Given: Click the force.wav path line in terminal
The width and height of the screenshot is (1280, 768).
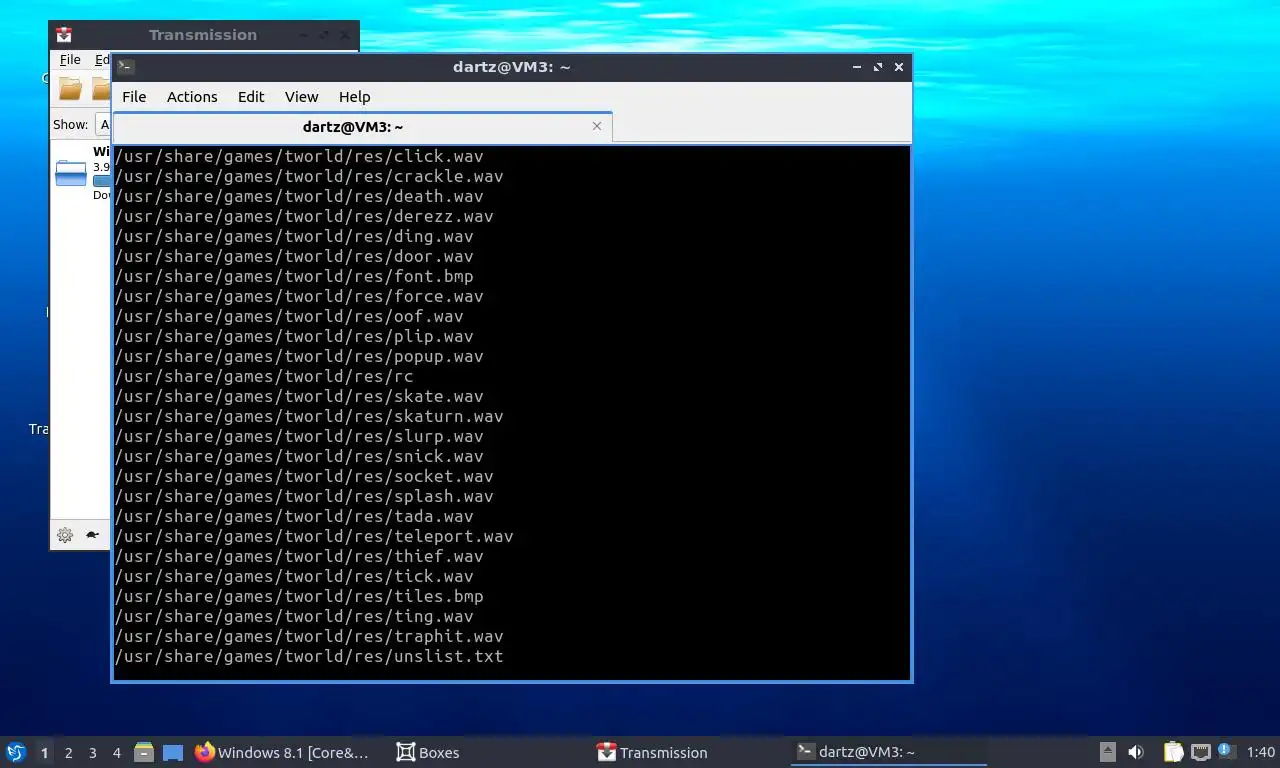Looking at the screenshot, I should (299, 297).
